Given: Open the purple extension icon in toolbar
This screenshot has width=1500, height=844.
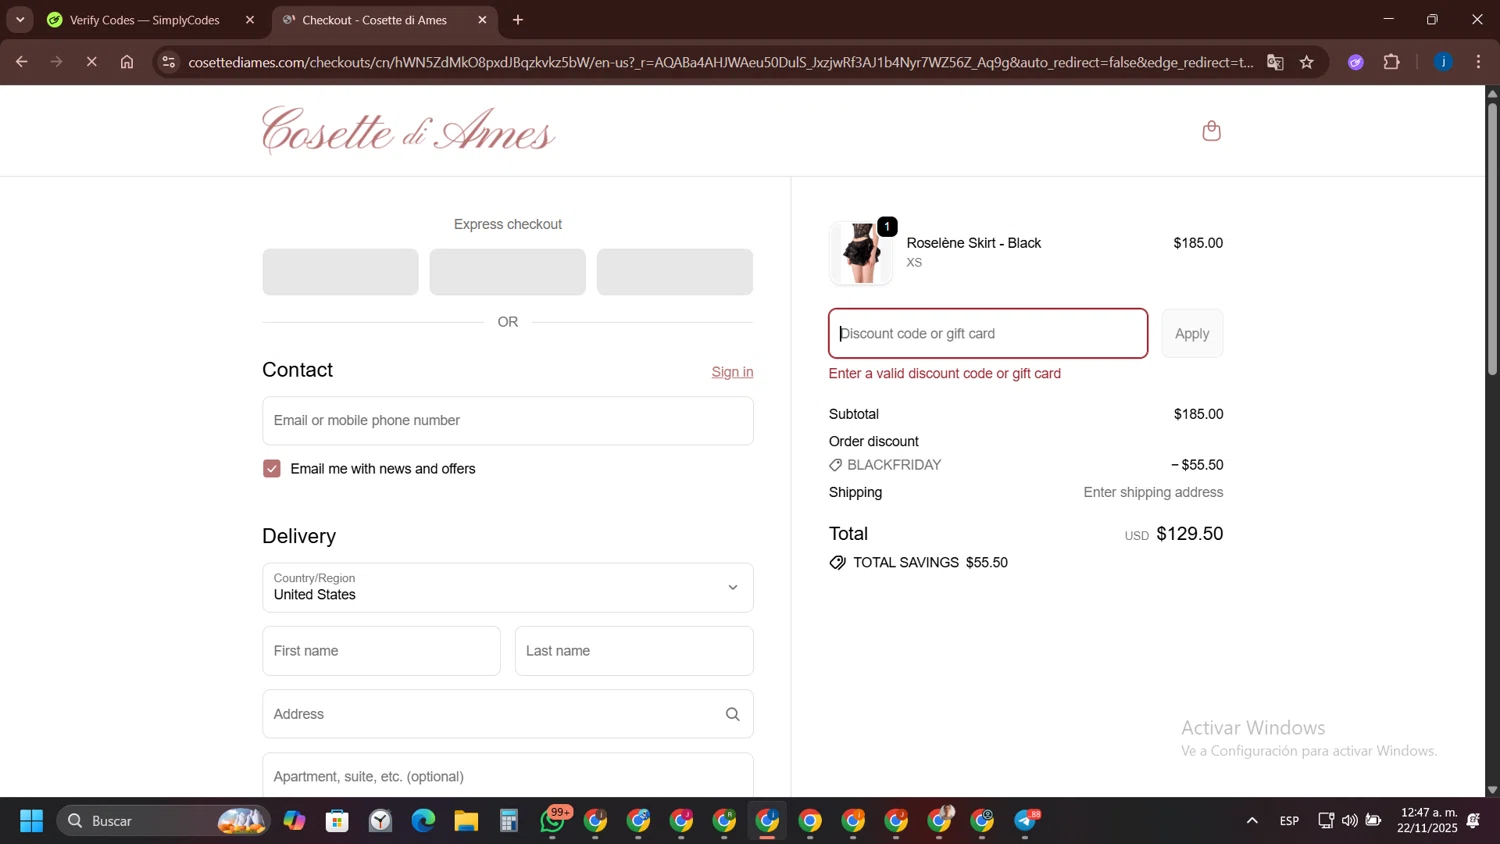Looking at the screenshot, I should pyautogui.click(x=1356, y=62).
